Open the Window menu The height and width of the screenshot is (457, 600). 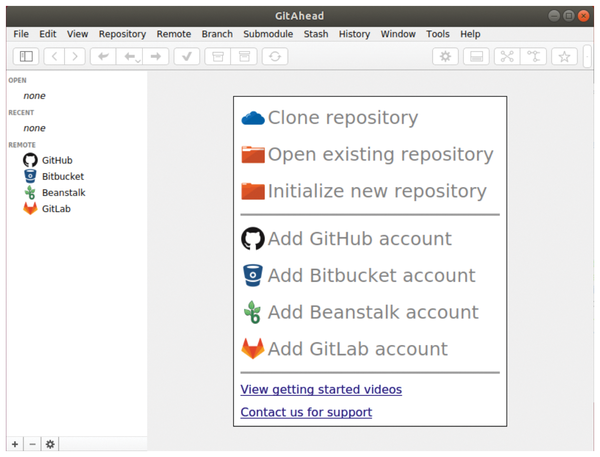click(x=398, y=34)
